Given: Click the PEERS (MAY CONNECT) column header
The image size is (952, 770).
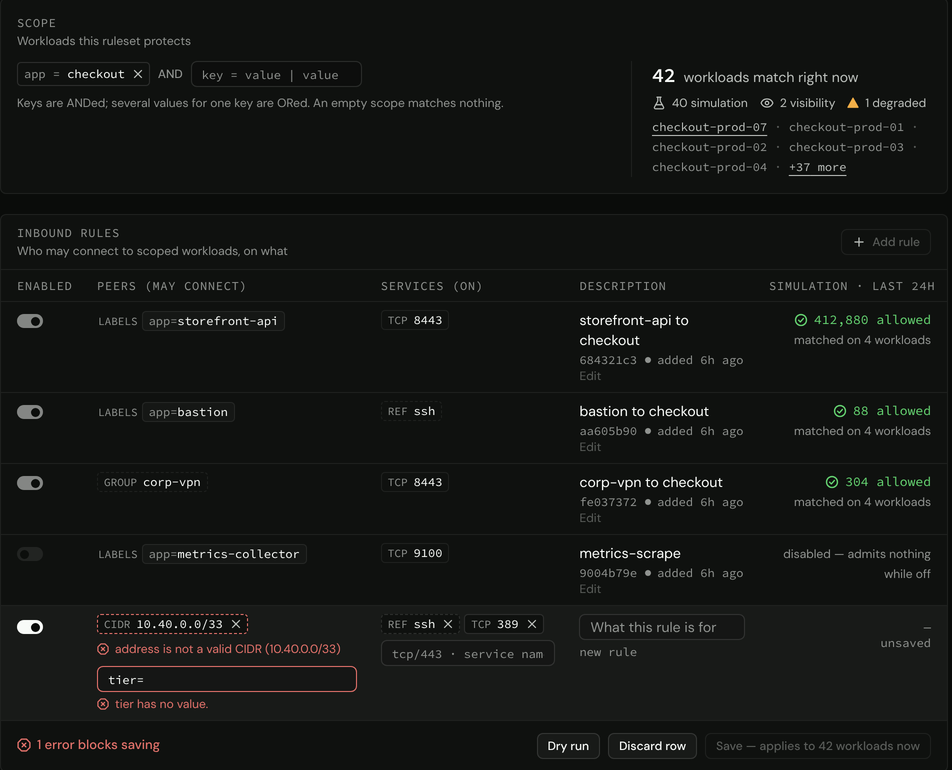Looking at the screenshot, I should tap(172, 287).
